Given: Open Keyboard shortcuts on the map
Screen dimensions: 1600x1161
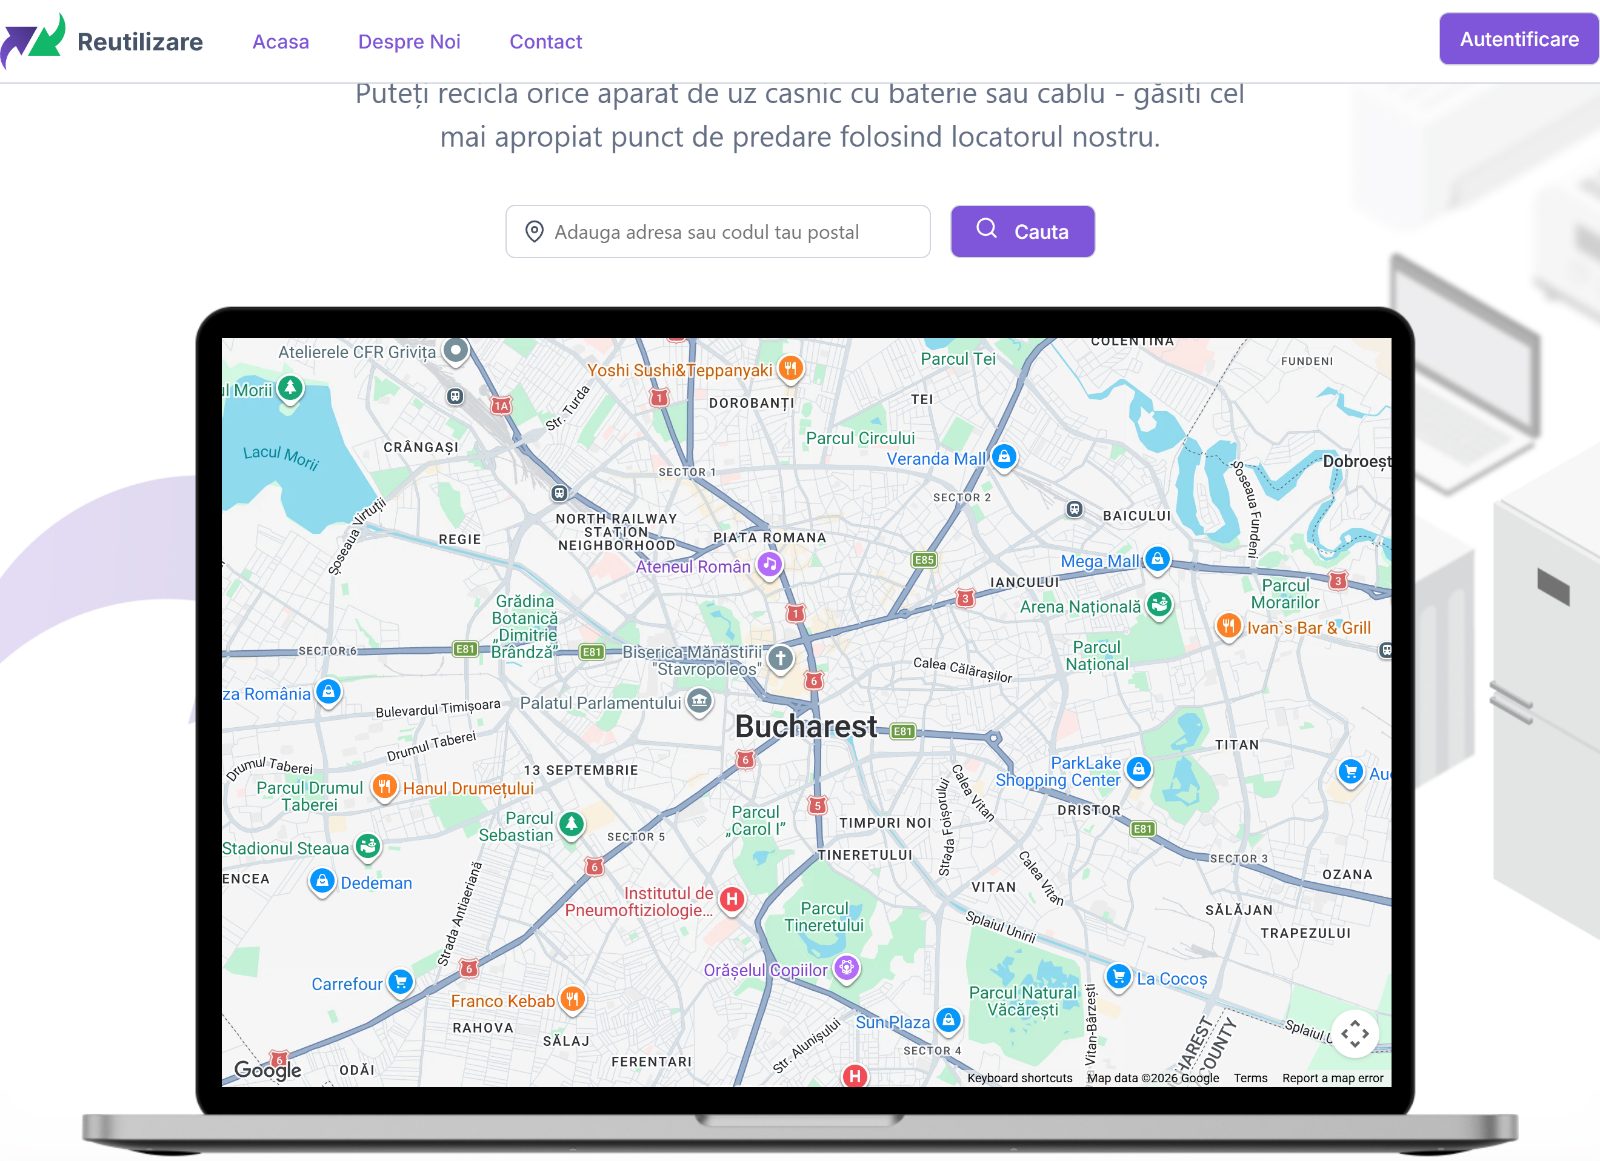Looking at the screenshot, I should tap(1019, 1078).
